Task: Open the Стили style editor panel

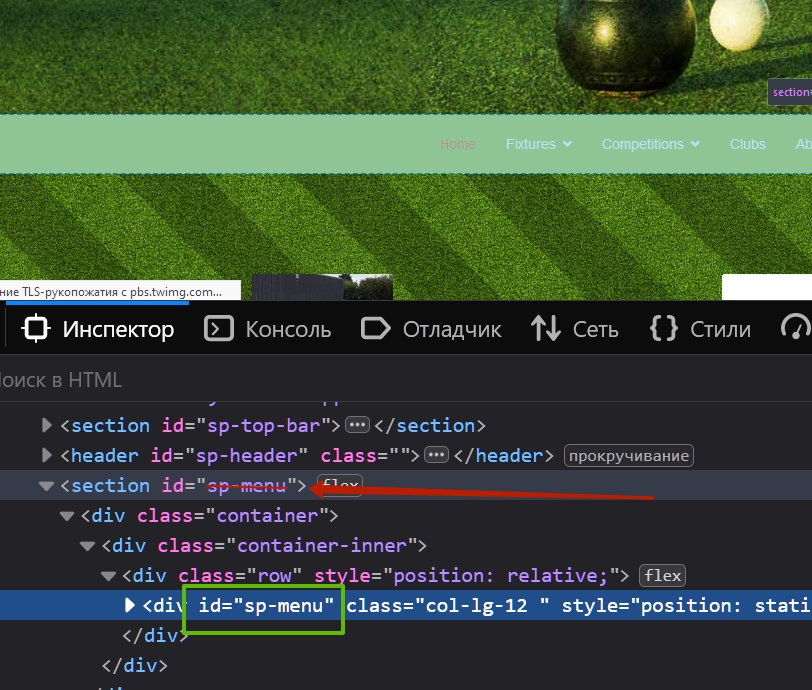Action: 700,329
